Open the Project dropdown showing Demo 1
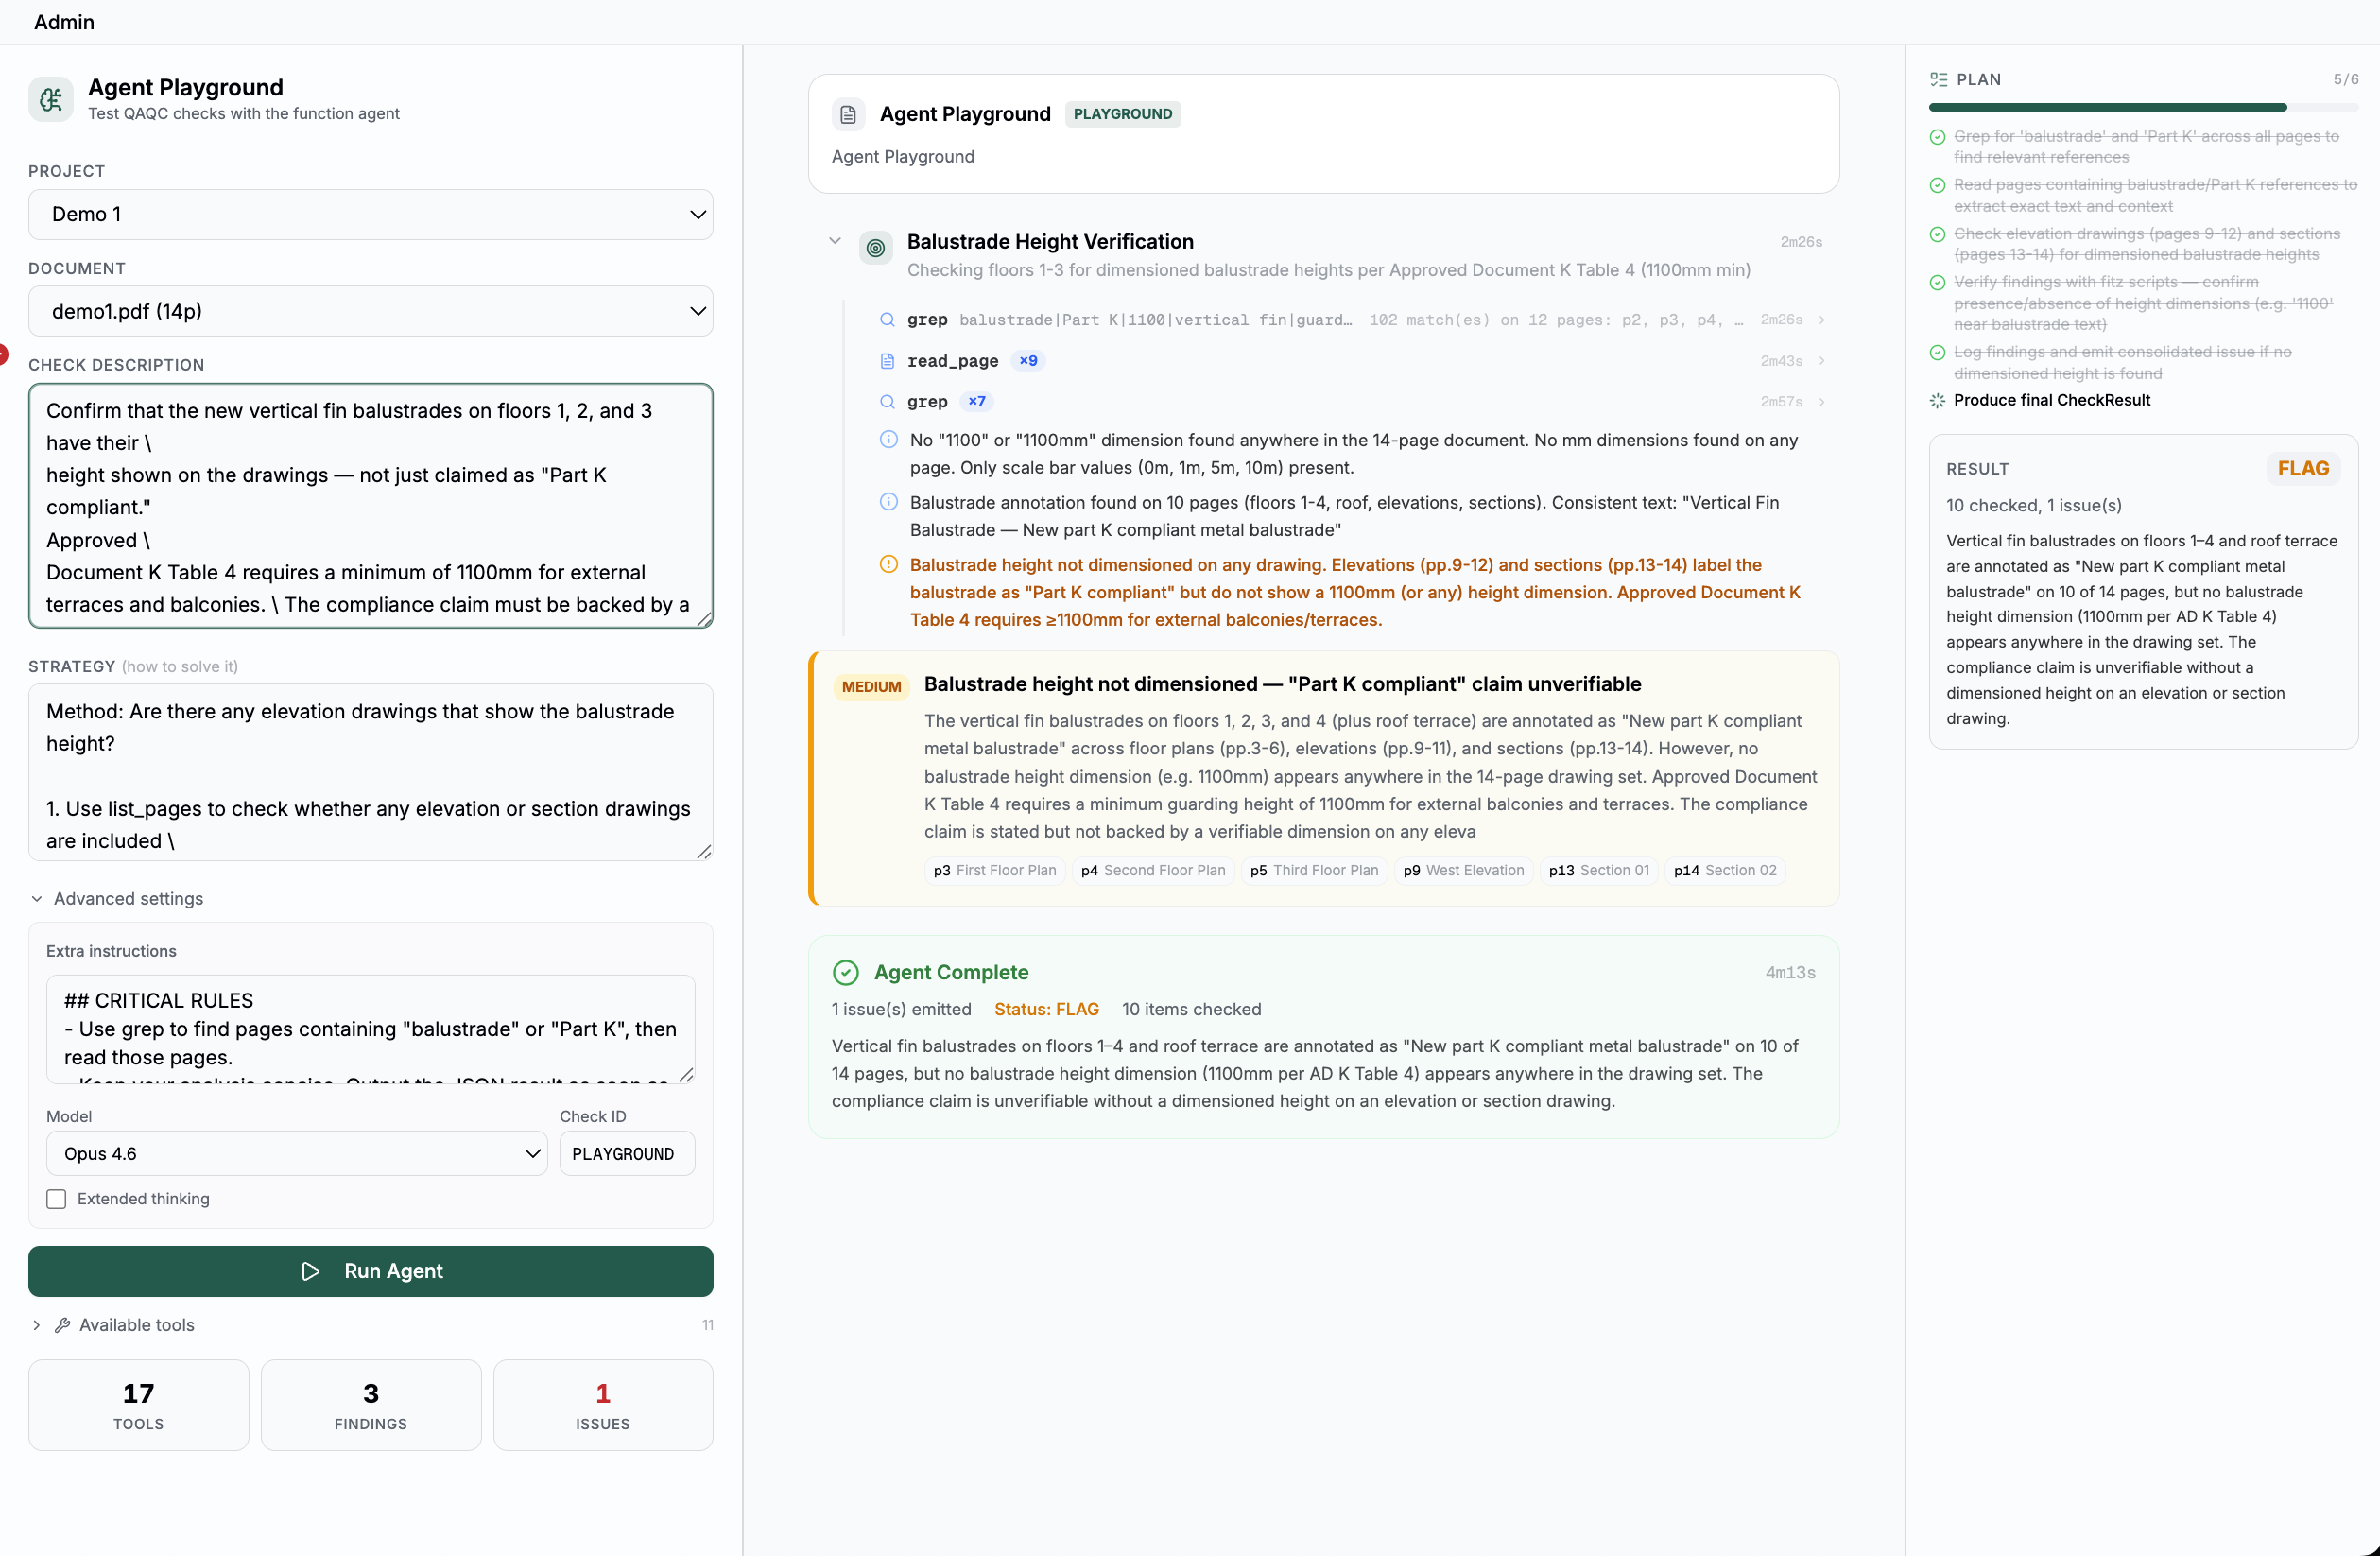The image size is (2380, 1556). click(370, 214)
